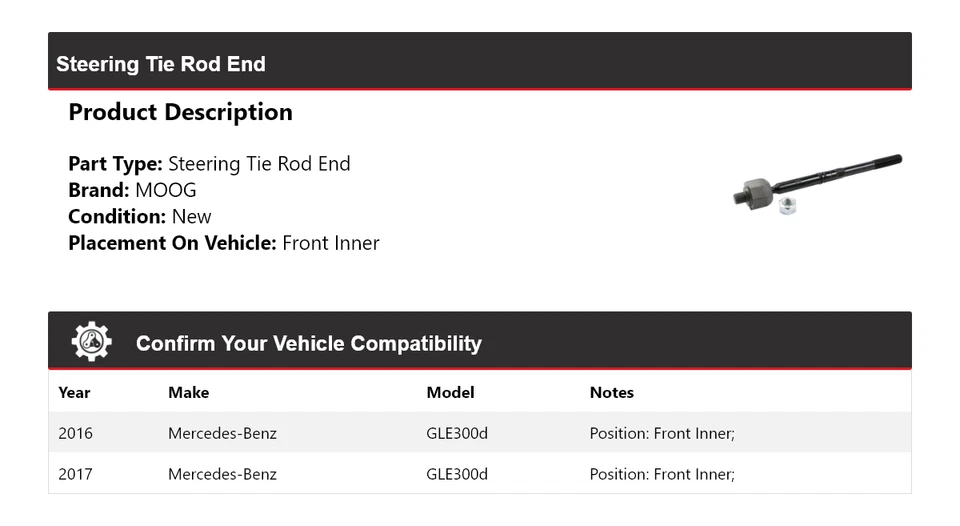
Task: Select the 2017 year cell
Action: pos(75,474)
